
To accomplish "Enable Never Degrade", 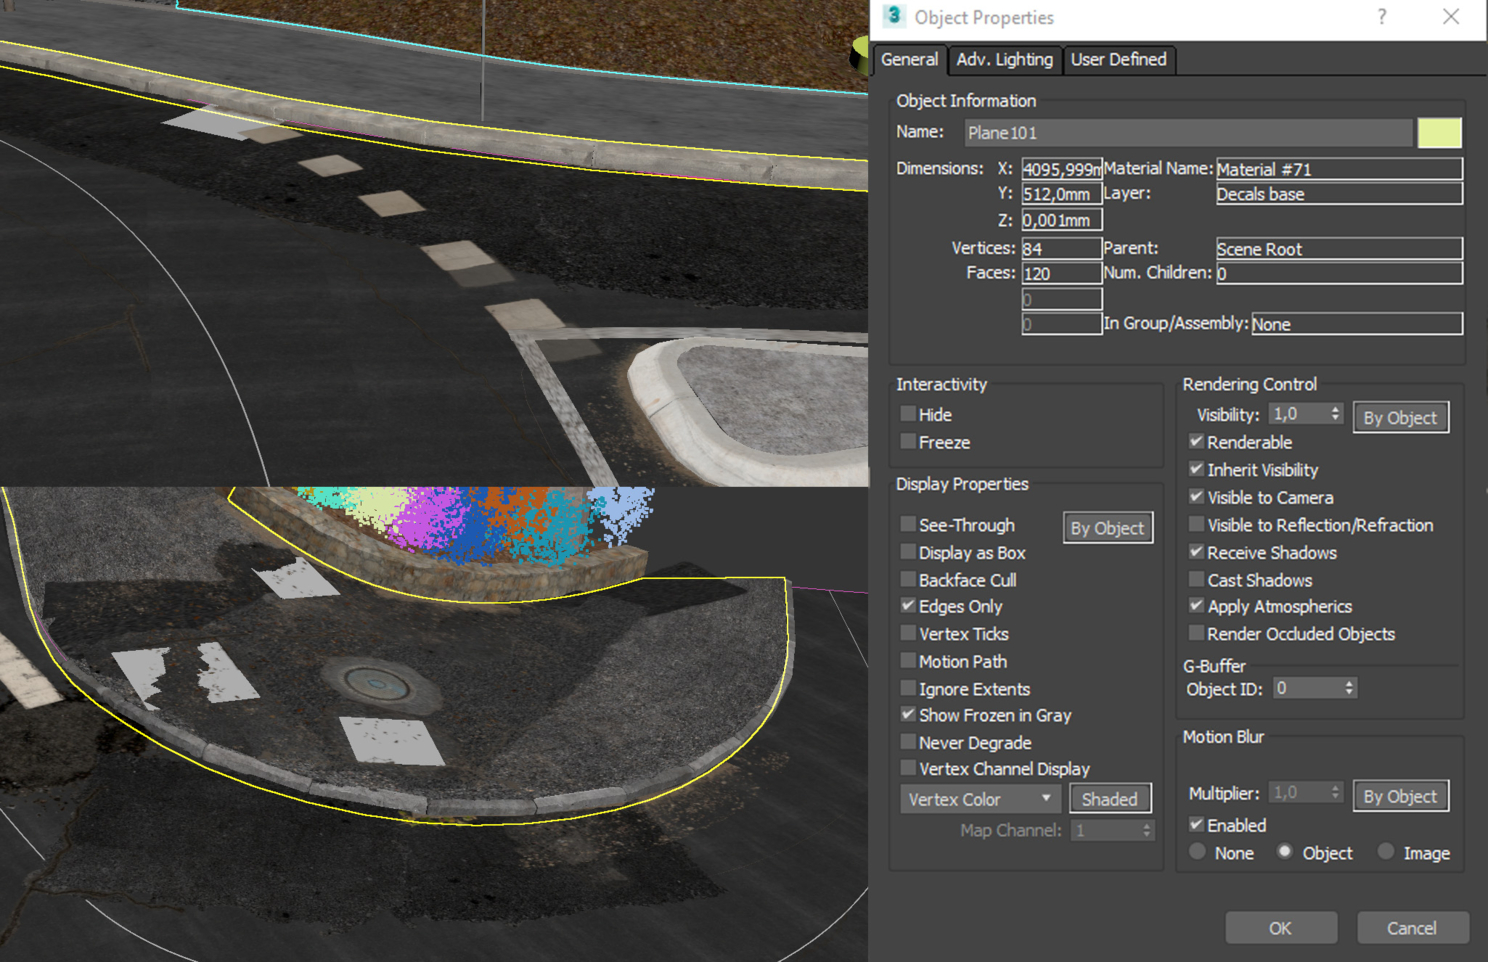I will click(908, 742).
